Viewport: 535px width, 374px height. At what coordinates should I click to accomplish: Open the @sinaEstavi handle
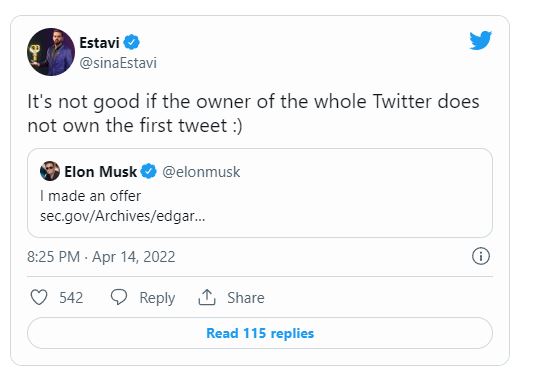[x=118, y=63]
